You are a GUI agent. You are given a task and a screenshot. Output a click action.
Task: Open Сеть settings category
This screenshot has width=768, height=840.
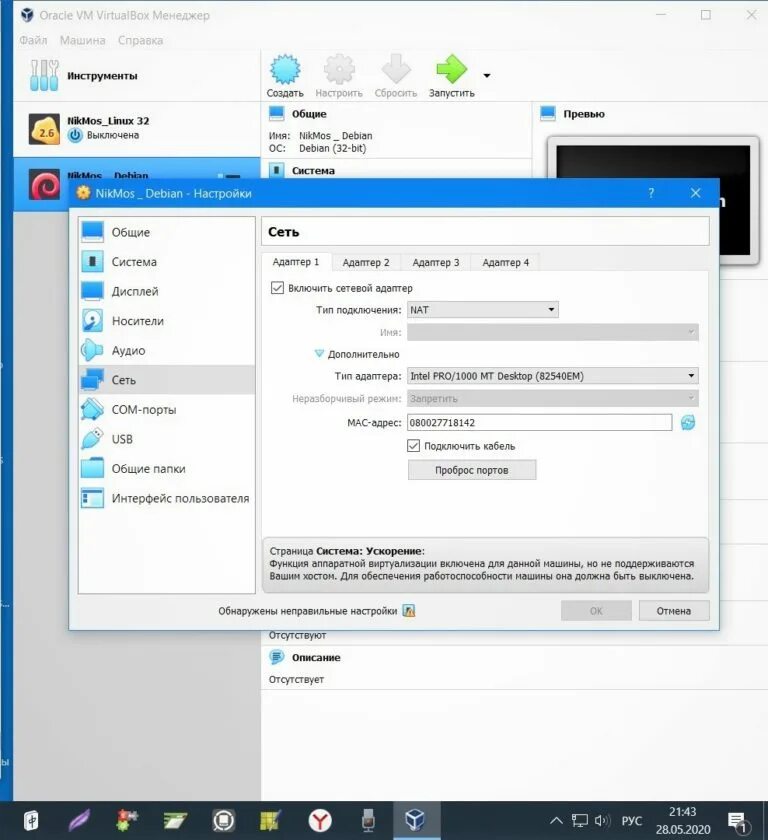[167, 380]
